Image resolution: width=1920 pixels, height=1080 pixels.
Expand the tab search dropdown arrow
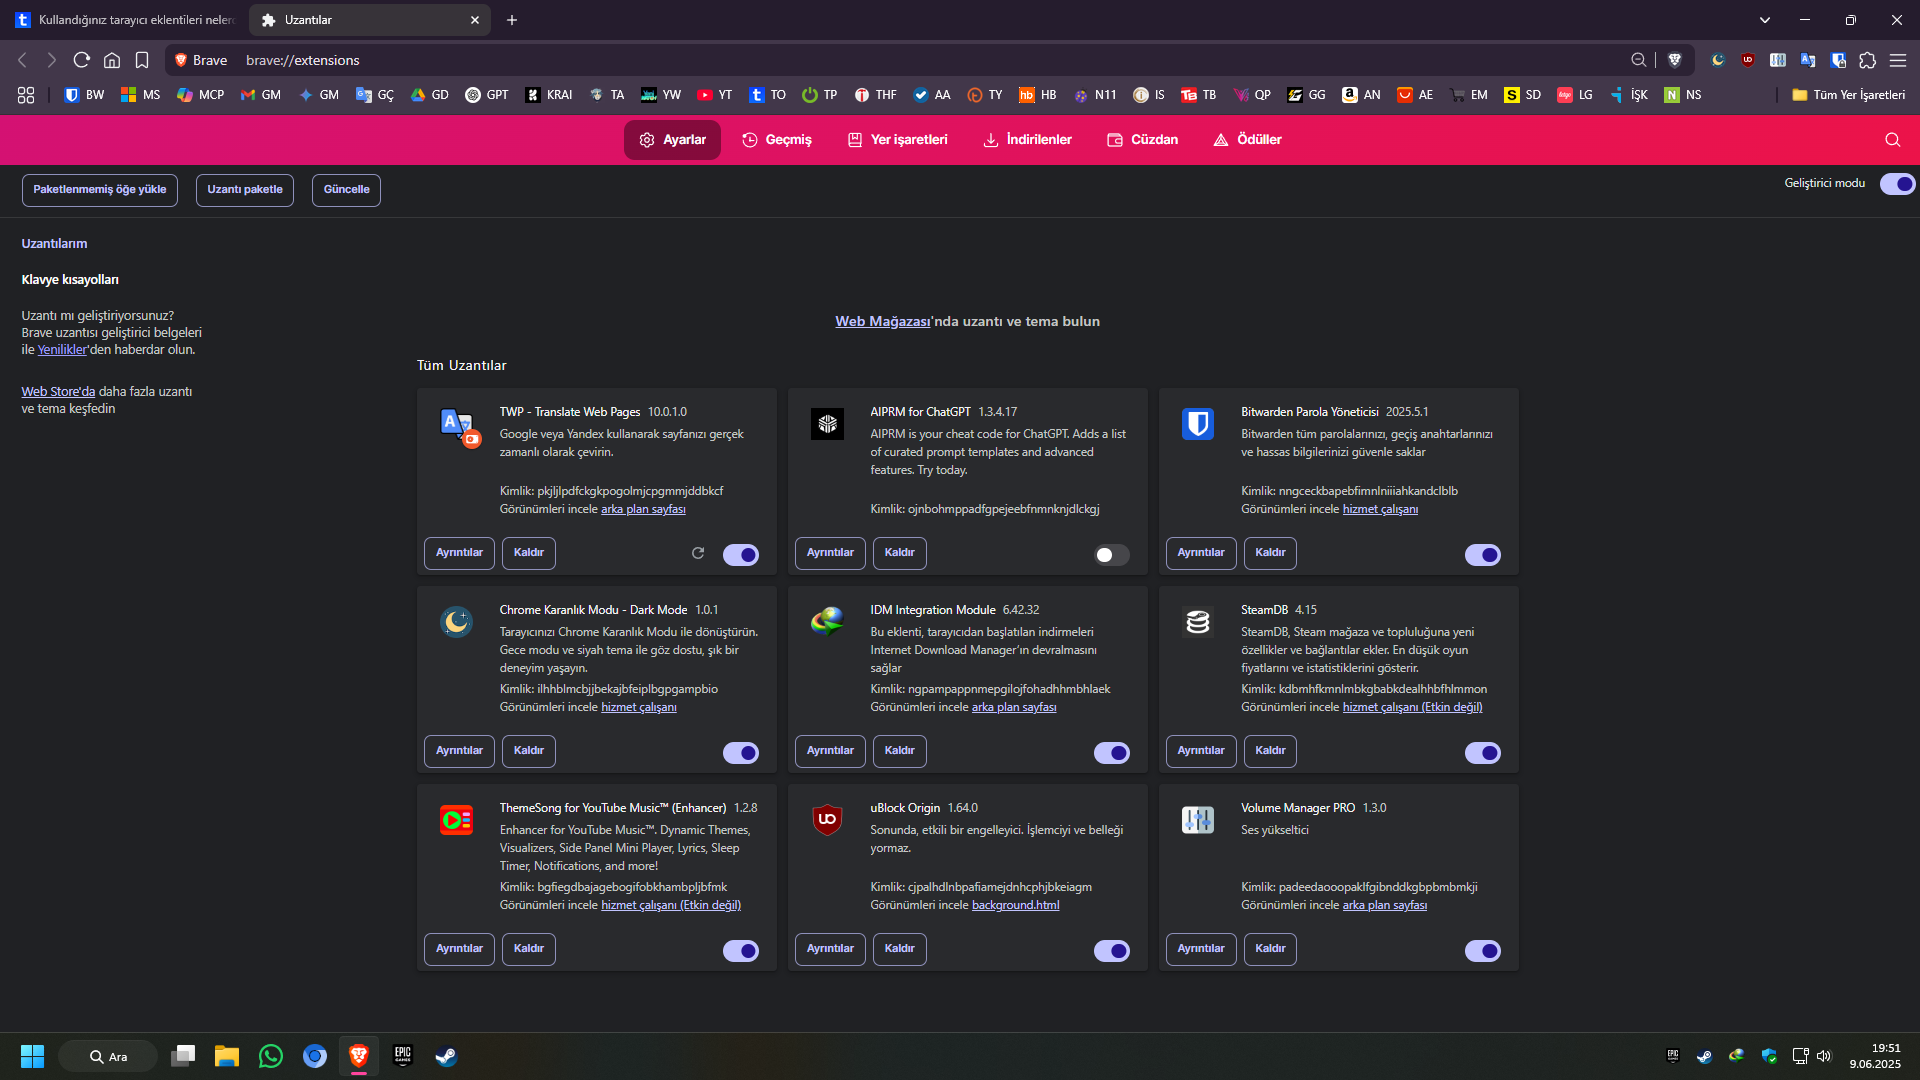point(1764,20)
